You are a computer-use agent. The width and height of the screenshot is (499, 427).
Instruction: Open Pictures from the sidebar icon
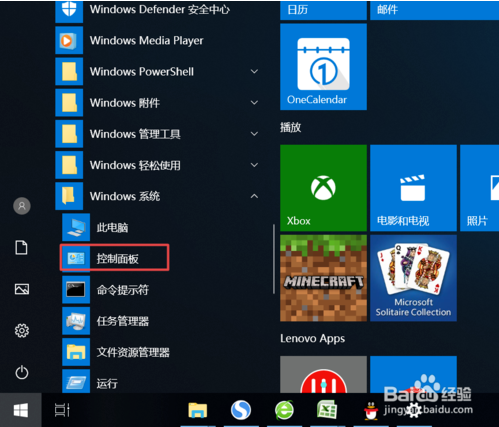point(22,289)
